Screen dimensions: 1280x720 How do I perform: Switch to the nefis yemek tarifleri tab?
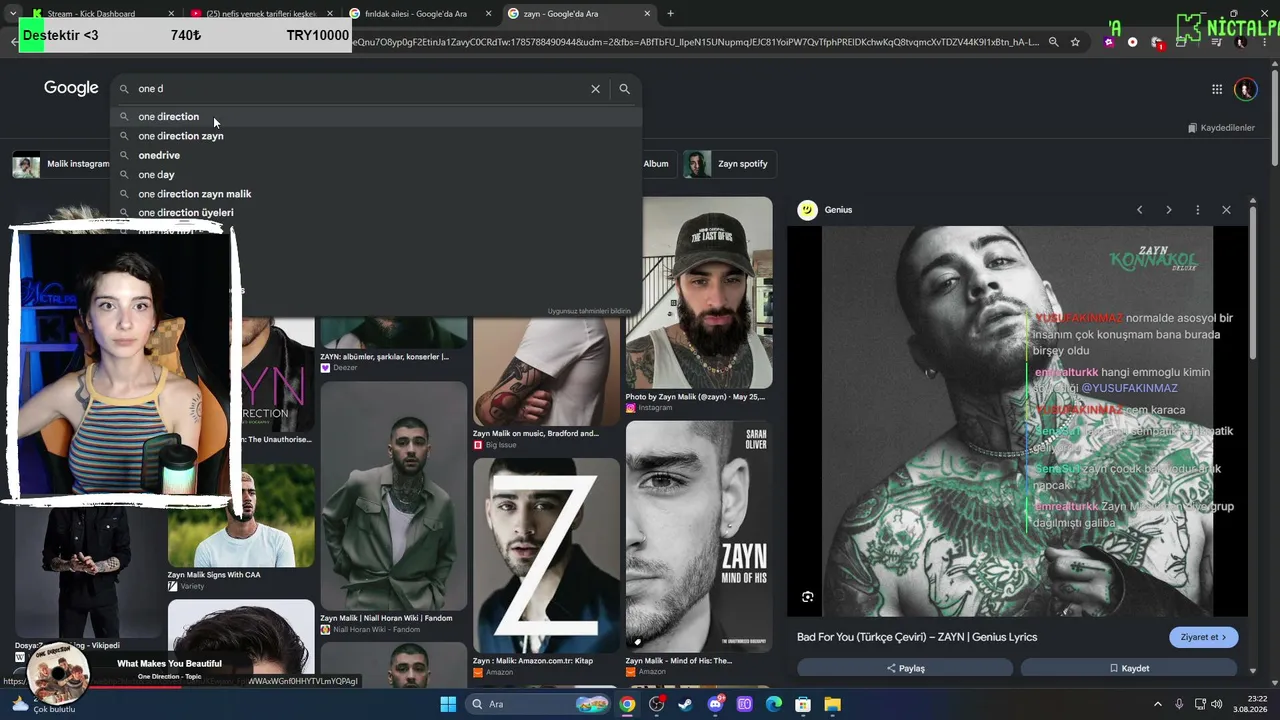(x=262, y=14)
